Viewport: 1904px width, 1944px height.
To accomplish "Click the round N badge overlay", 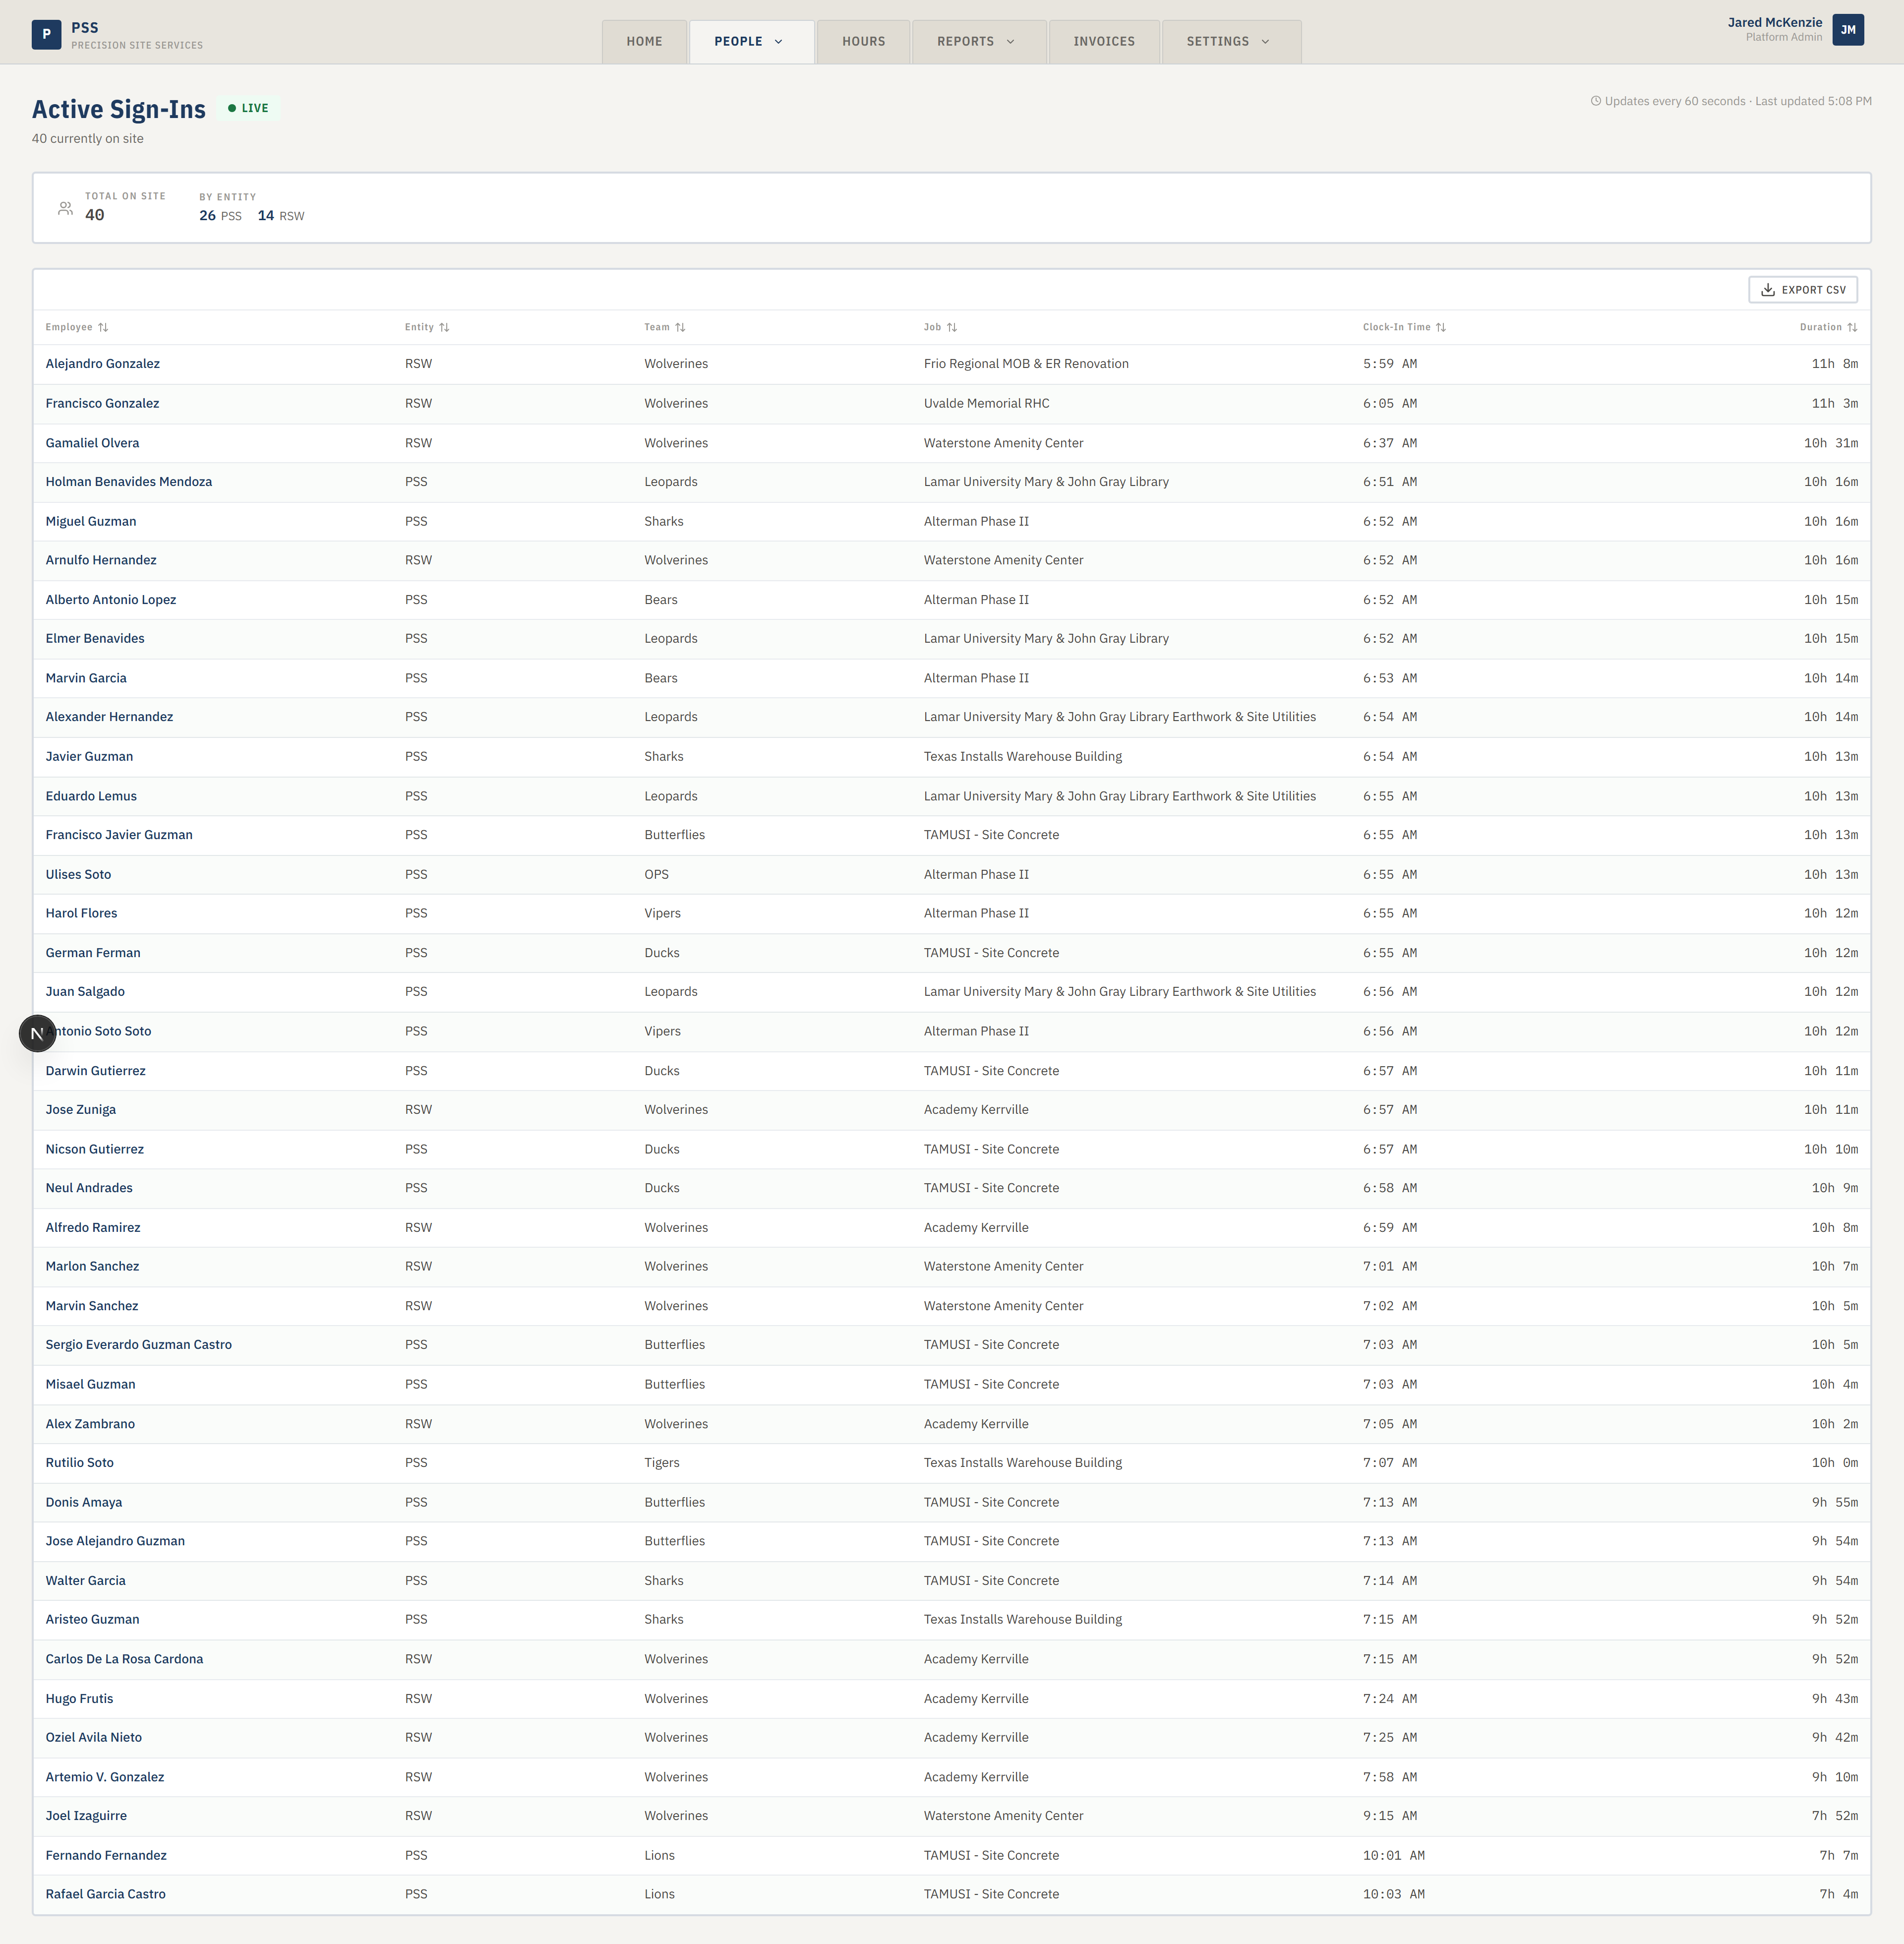I will [37, 1033].
